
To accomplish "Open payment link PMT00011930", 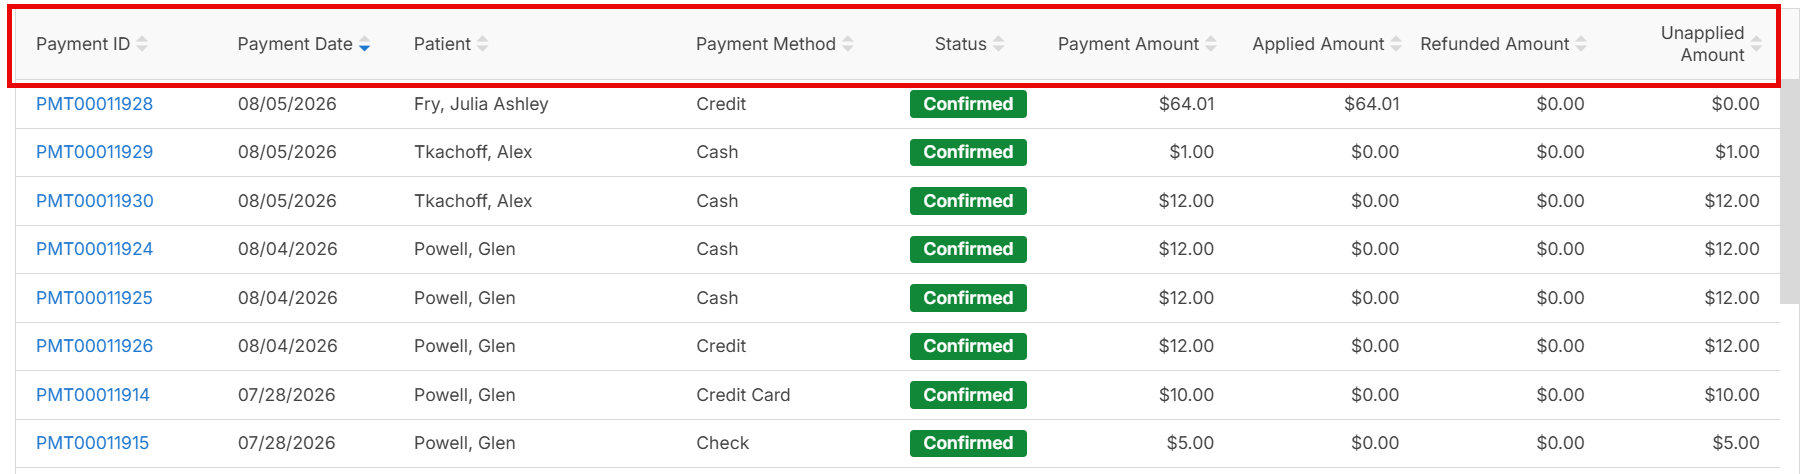I will click(95, 201).
